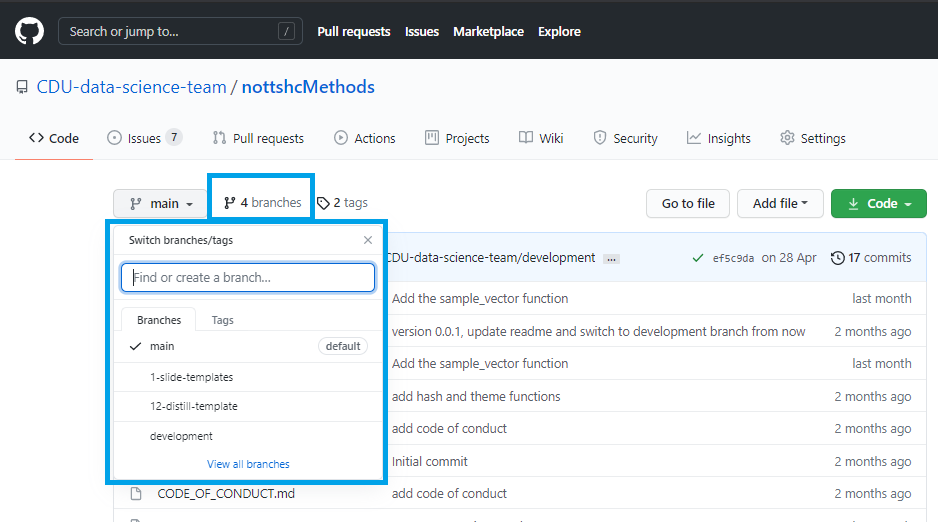Open 'add hash and theme functions' commit
Viewport: 938px width, 522px height.
pos(476,396)
